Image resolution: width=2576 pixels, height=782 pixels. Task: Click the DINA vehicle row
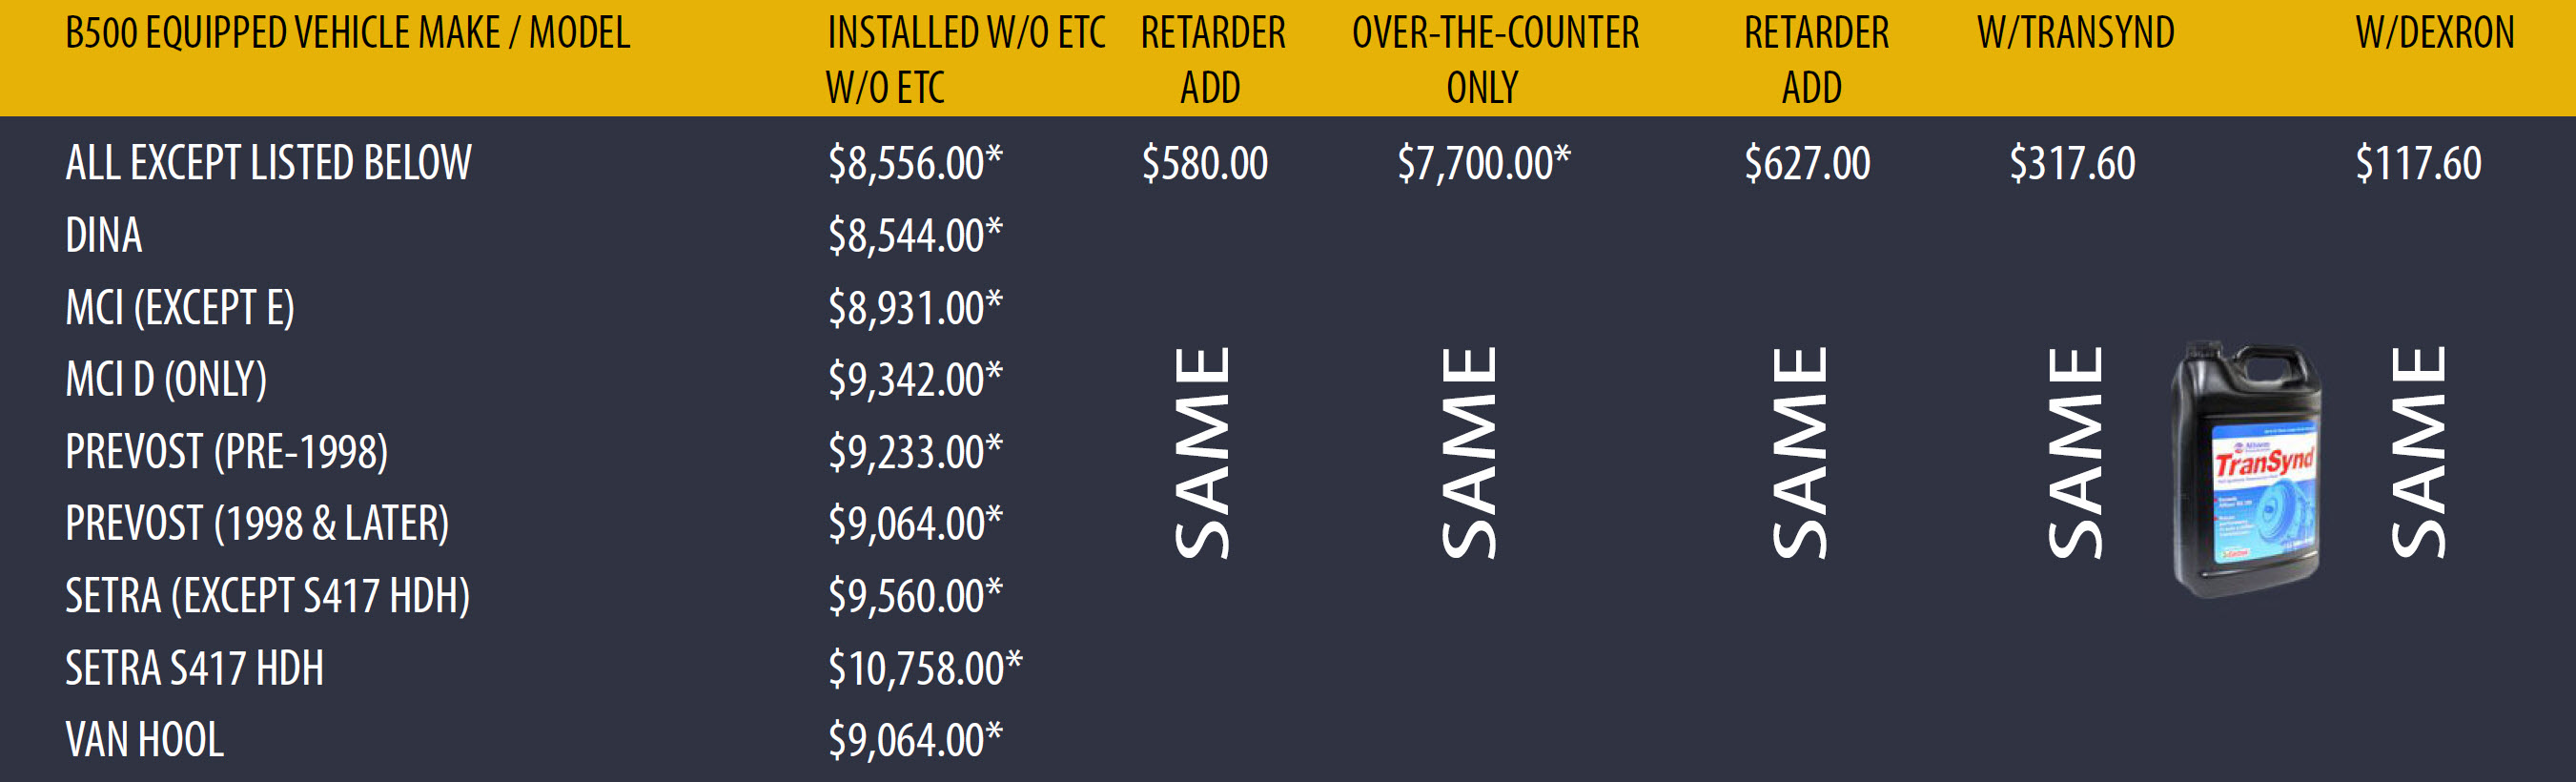(x=103, y=235)
